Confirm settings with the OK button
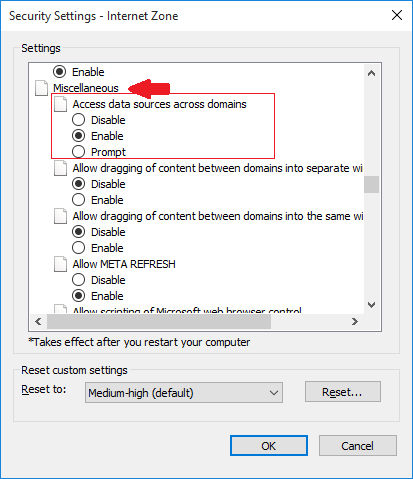413x479 pixels. pos(269,446)
